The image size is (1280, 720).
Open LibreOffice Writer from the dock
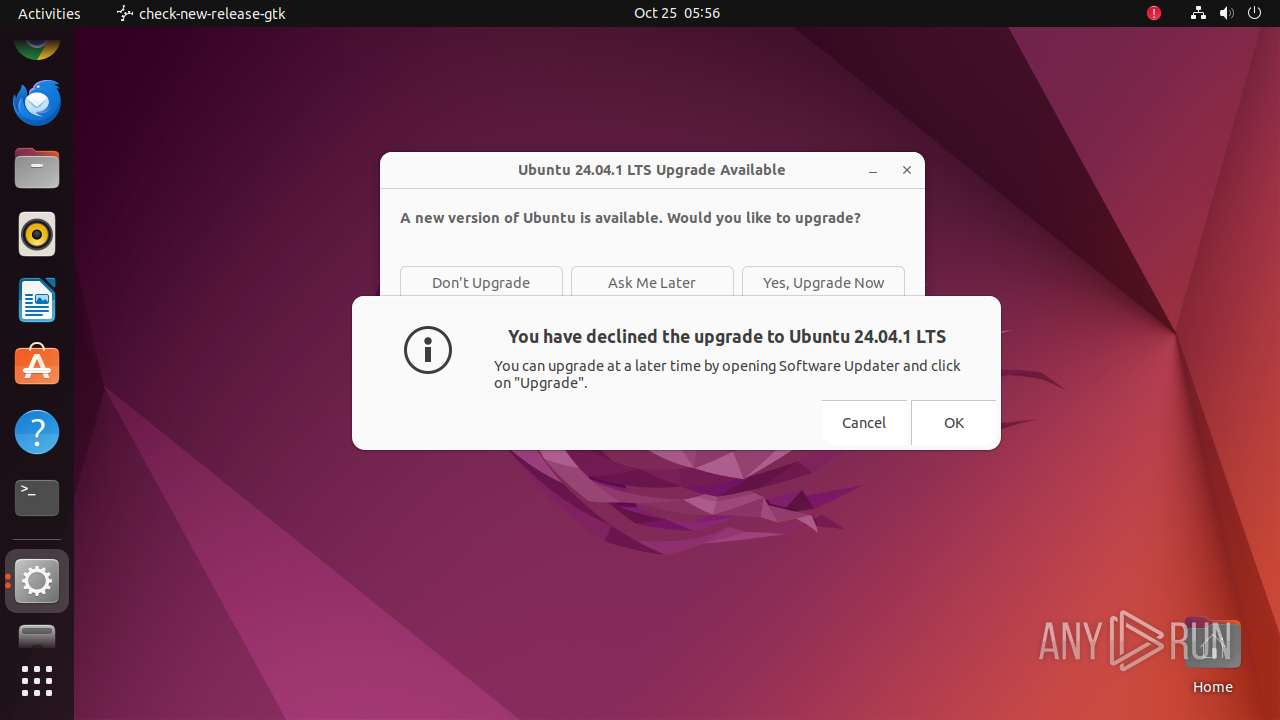[x=37, y=300]
